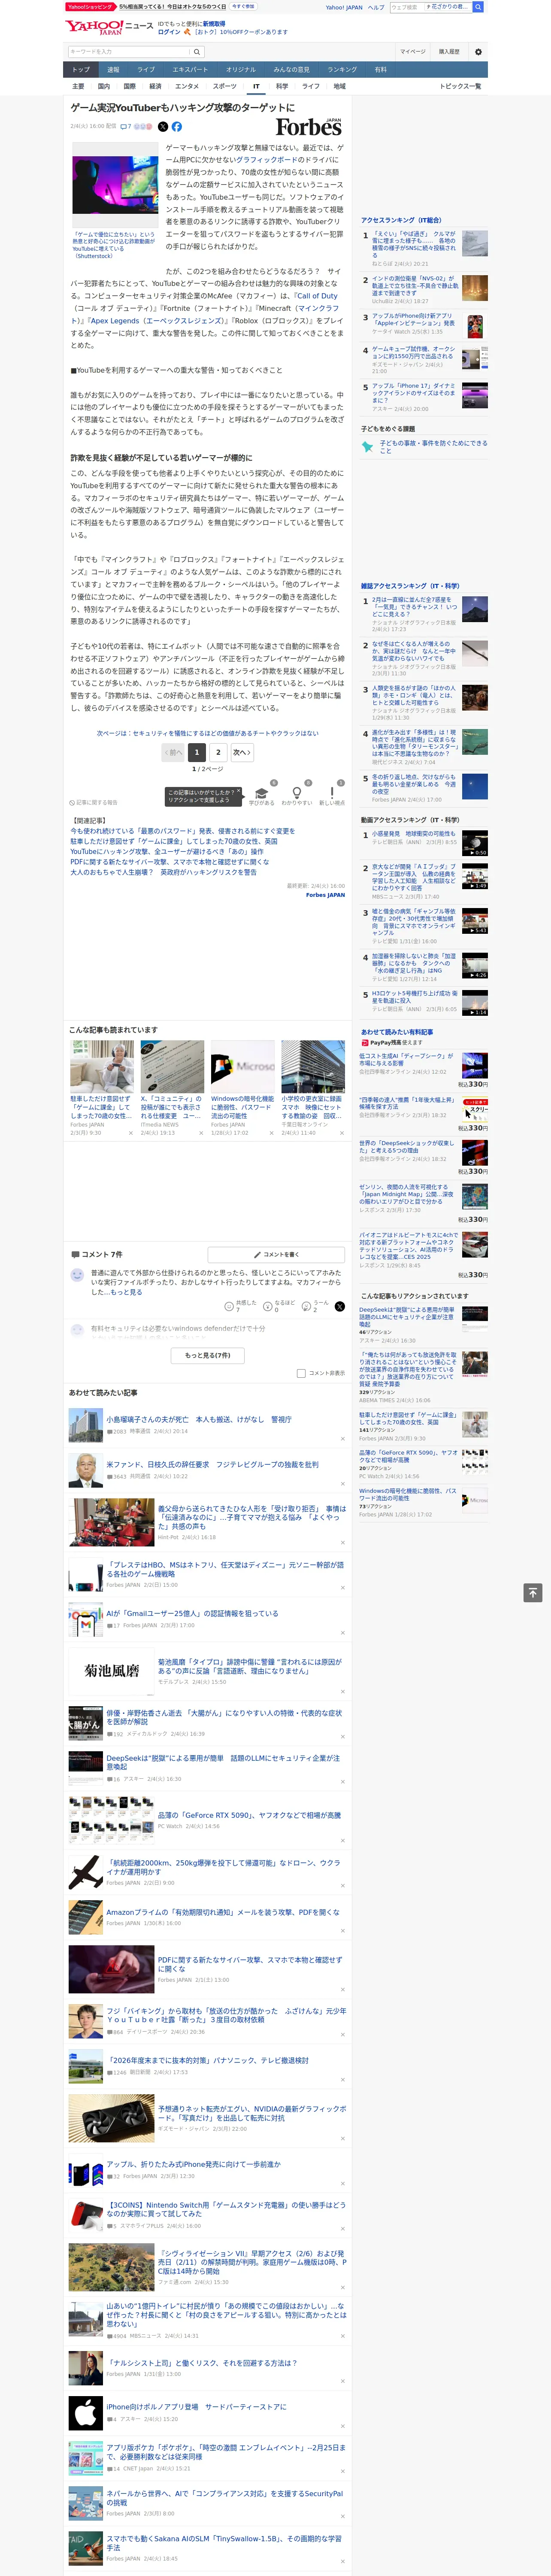Dismiss the 駐車しただけ recommended card

[131, 1133]
